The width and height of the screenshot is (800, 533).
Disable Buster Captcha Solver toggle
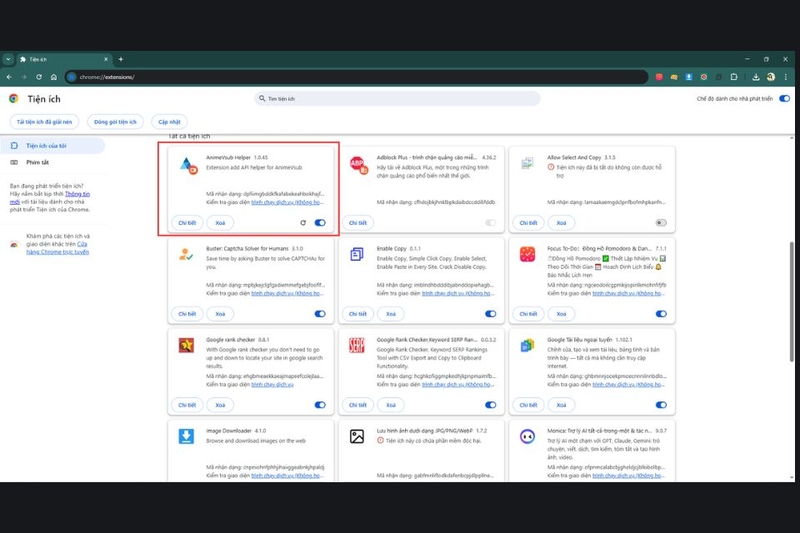(320, 314)
